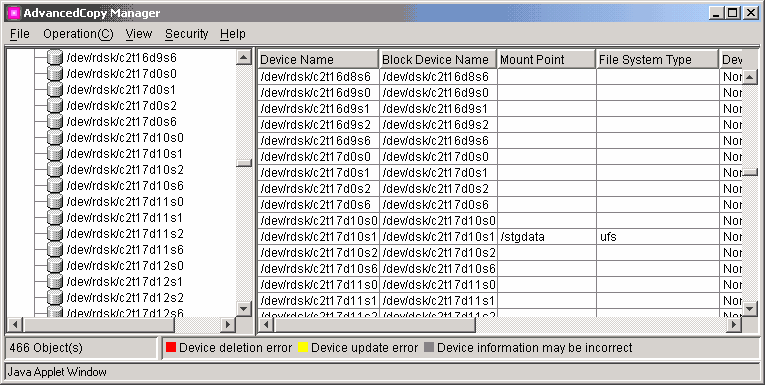The width and height of the screenshot is (765, 385).
Task: Click yellow Device update error legend swatch
Action: [303, 347]
